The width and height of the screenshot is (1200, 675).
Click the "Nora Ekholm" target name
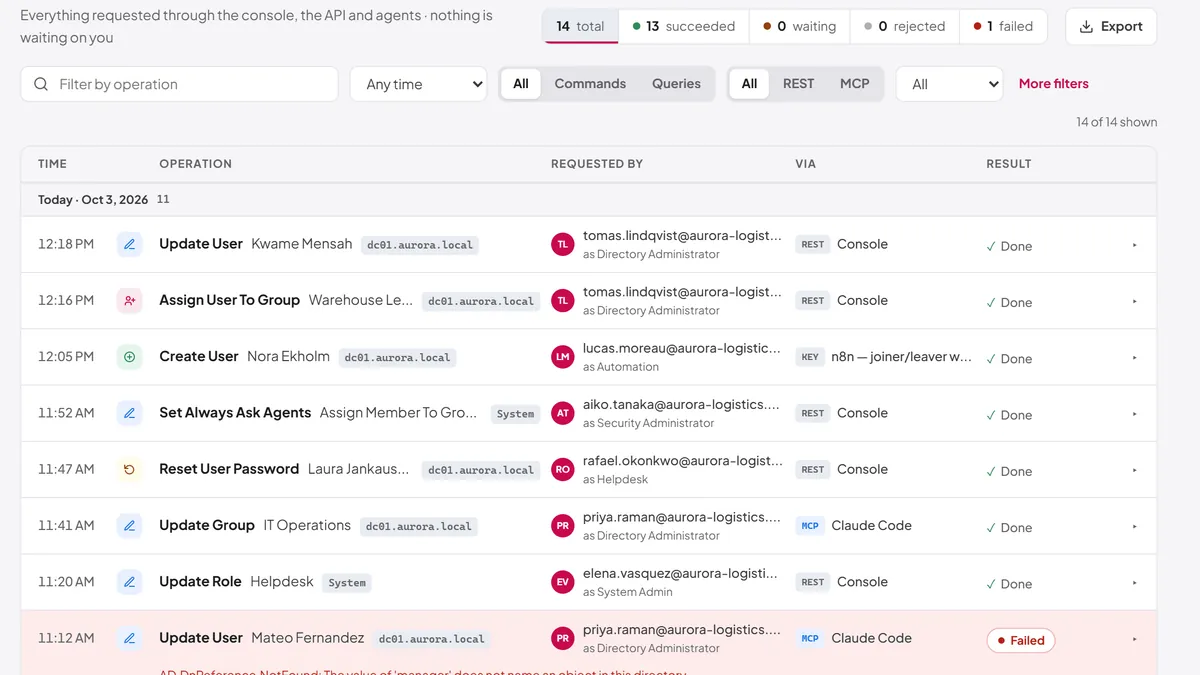pyautogui.click(x=288, y=356)
